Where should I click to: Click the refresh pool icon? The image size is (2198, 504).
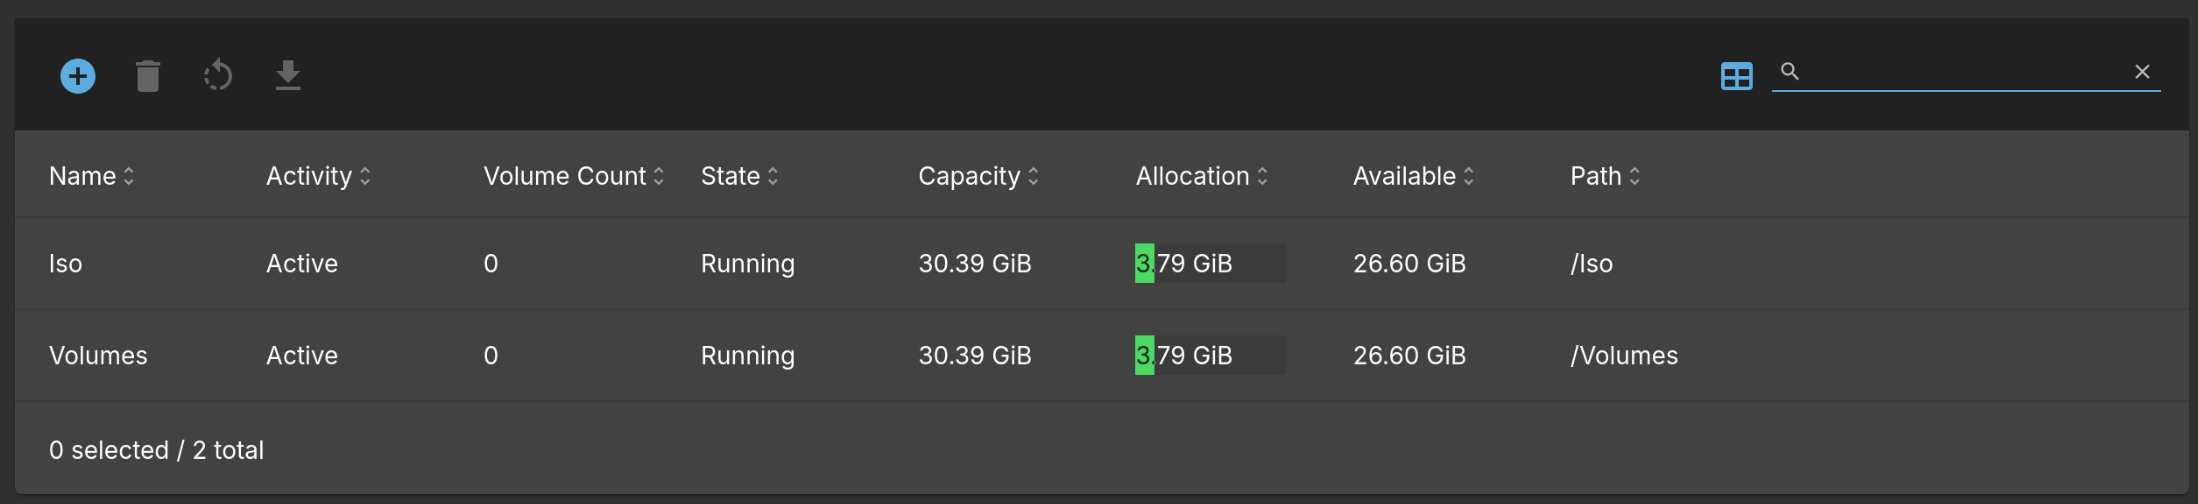coord(218,76)
